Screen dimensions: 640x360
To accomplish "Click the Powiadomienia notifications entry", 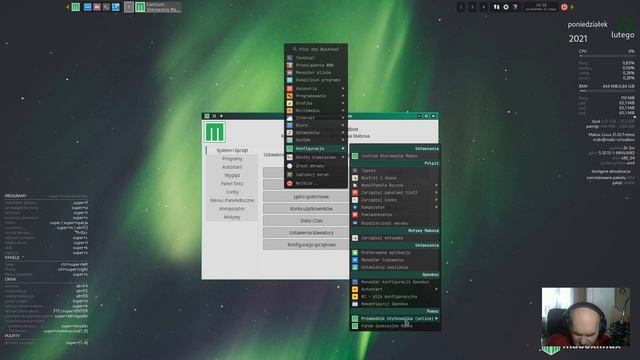I will coord(395,215).
